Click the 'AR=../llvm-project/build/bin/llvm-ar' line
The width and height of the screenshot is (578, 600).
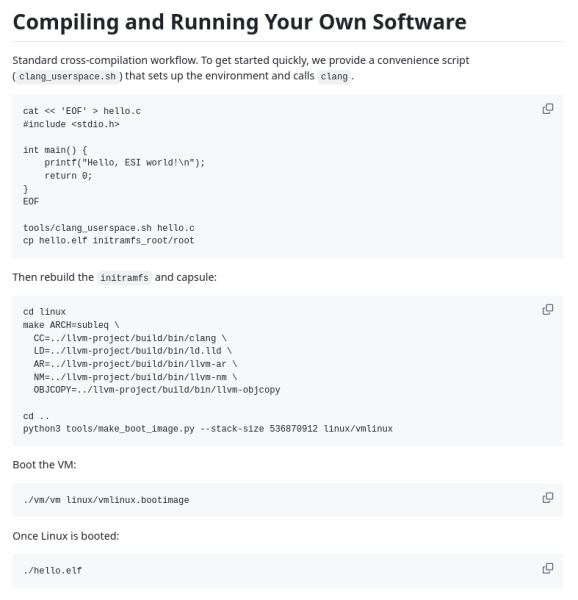135,364
